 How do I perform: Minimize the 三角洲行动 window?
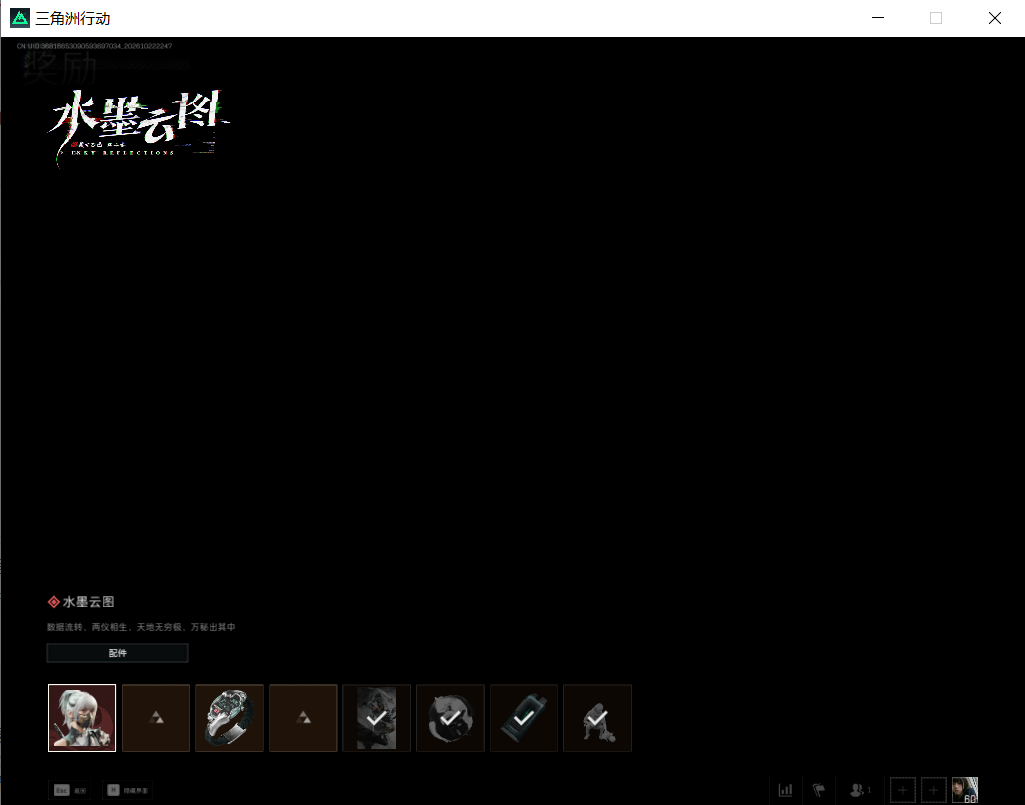tap(878, 18)
